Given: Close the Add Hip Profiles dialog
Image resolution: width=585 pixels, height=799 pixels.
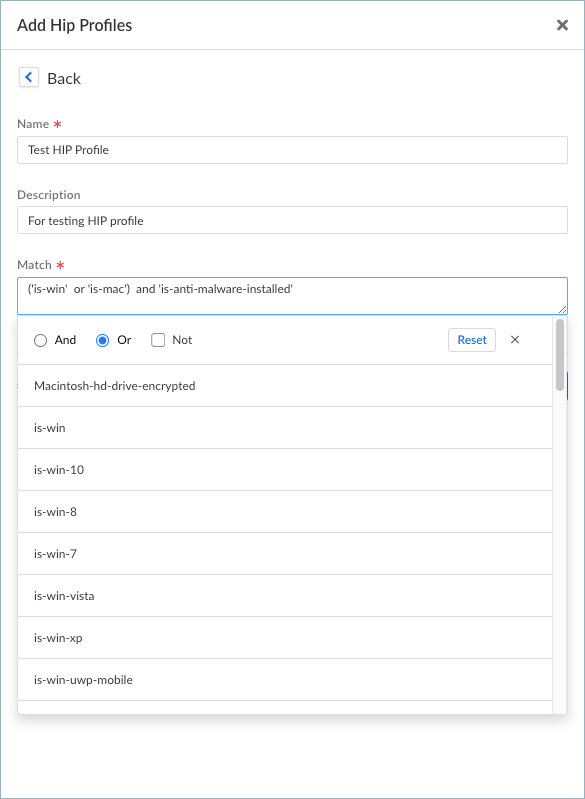Looking at the screenshot, I should tap(562, 25).
